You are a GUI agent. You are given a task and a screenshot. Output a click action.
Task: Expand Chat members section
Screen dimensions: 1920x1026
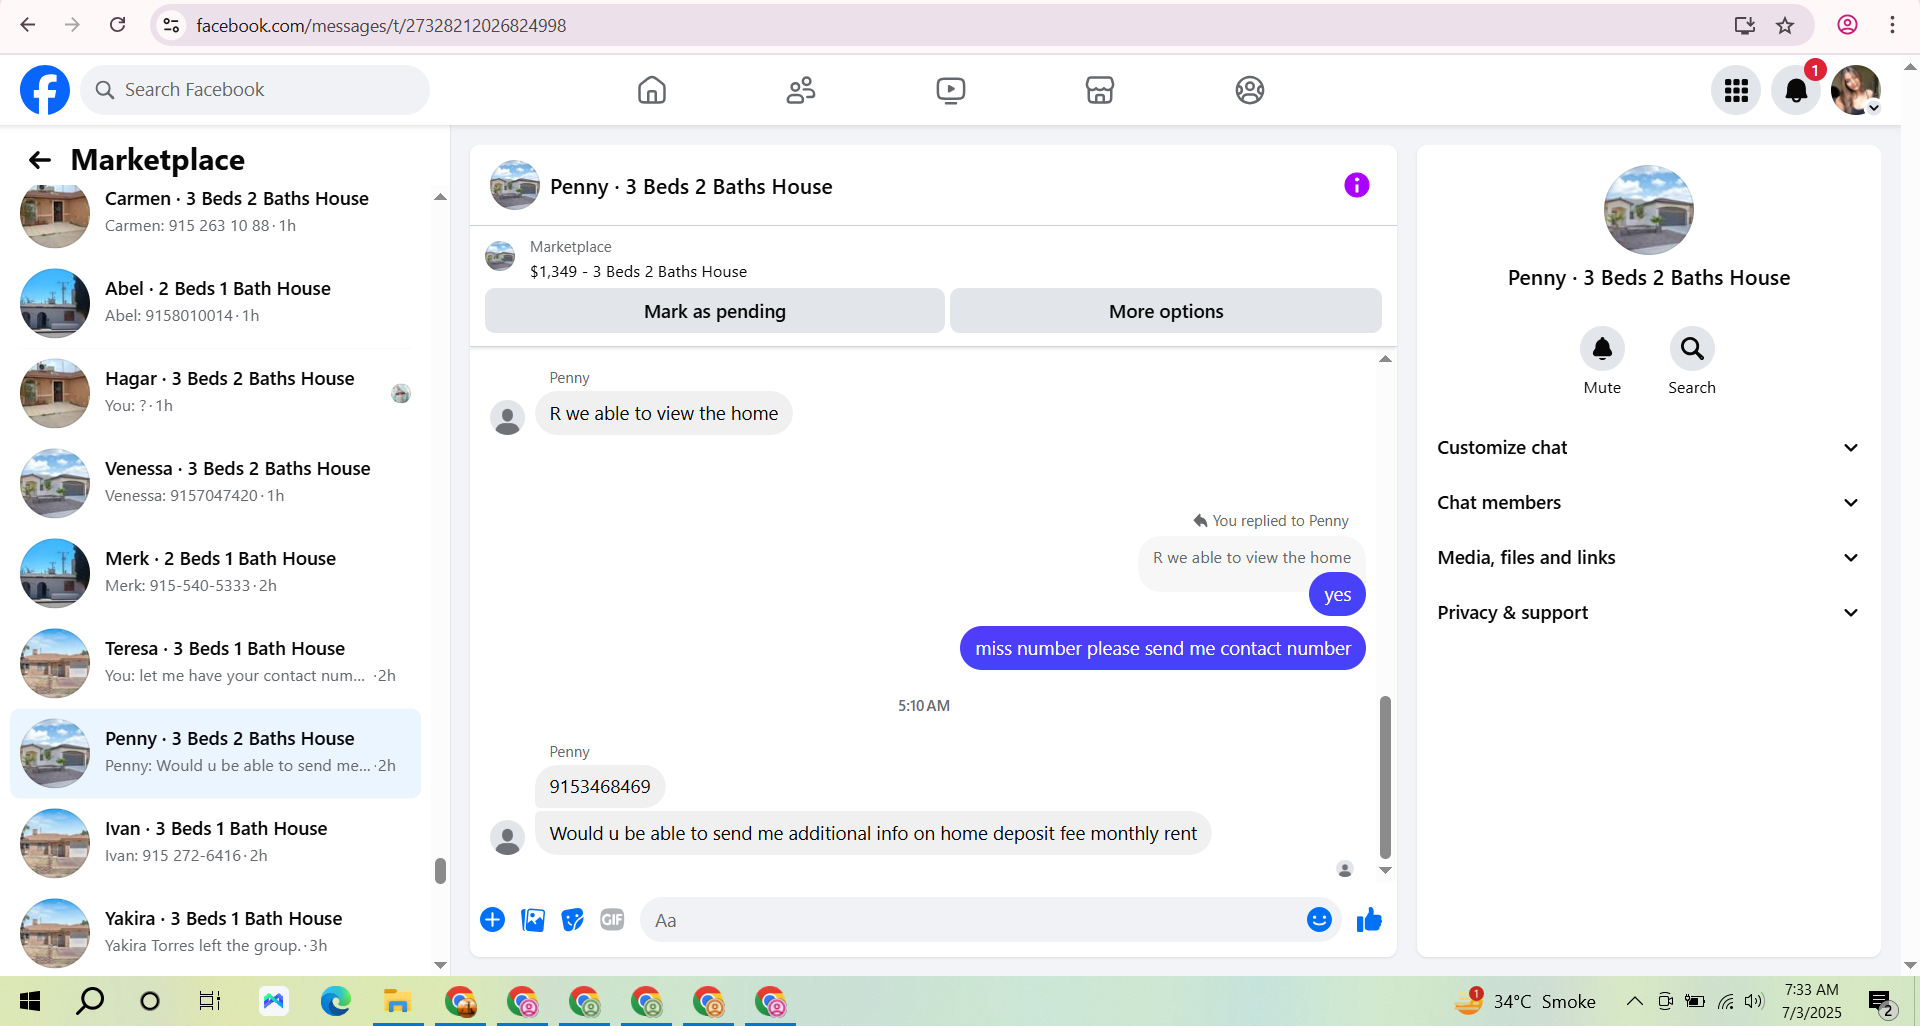(1648, 503)
